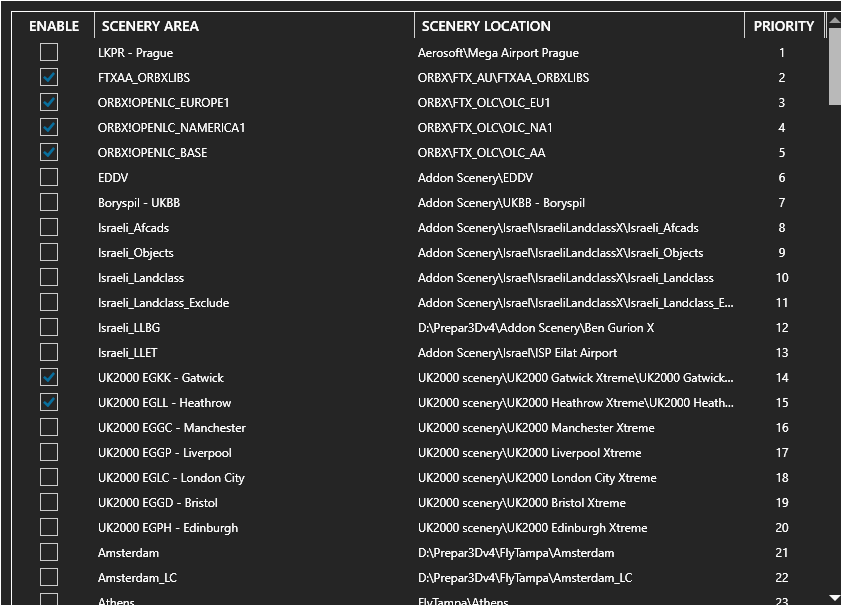Image resolution: width=841 pixels, height=605 pixels.
Task: Check the Israeli_LLBG checkbox
Action: coord(49,328)
